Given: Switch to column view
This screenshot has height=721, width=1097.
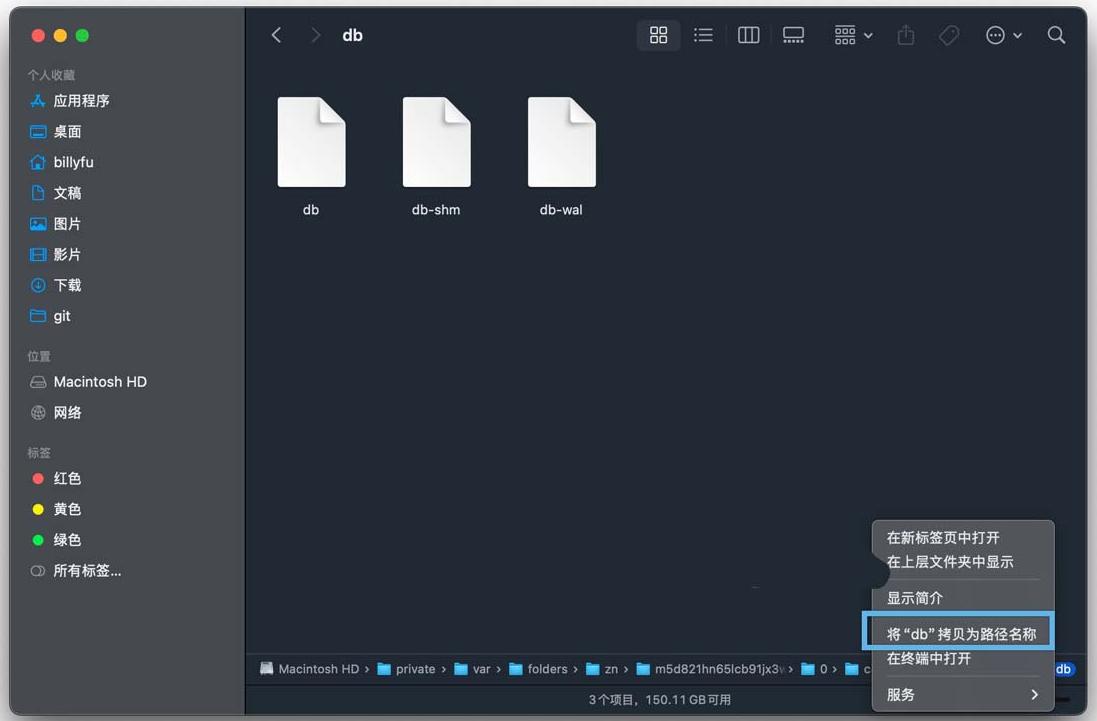Looking at the screenshot, I should coord(748,35).
